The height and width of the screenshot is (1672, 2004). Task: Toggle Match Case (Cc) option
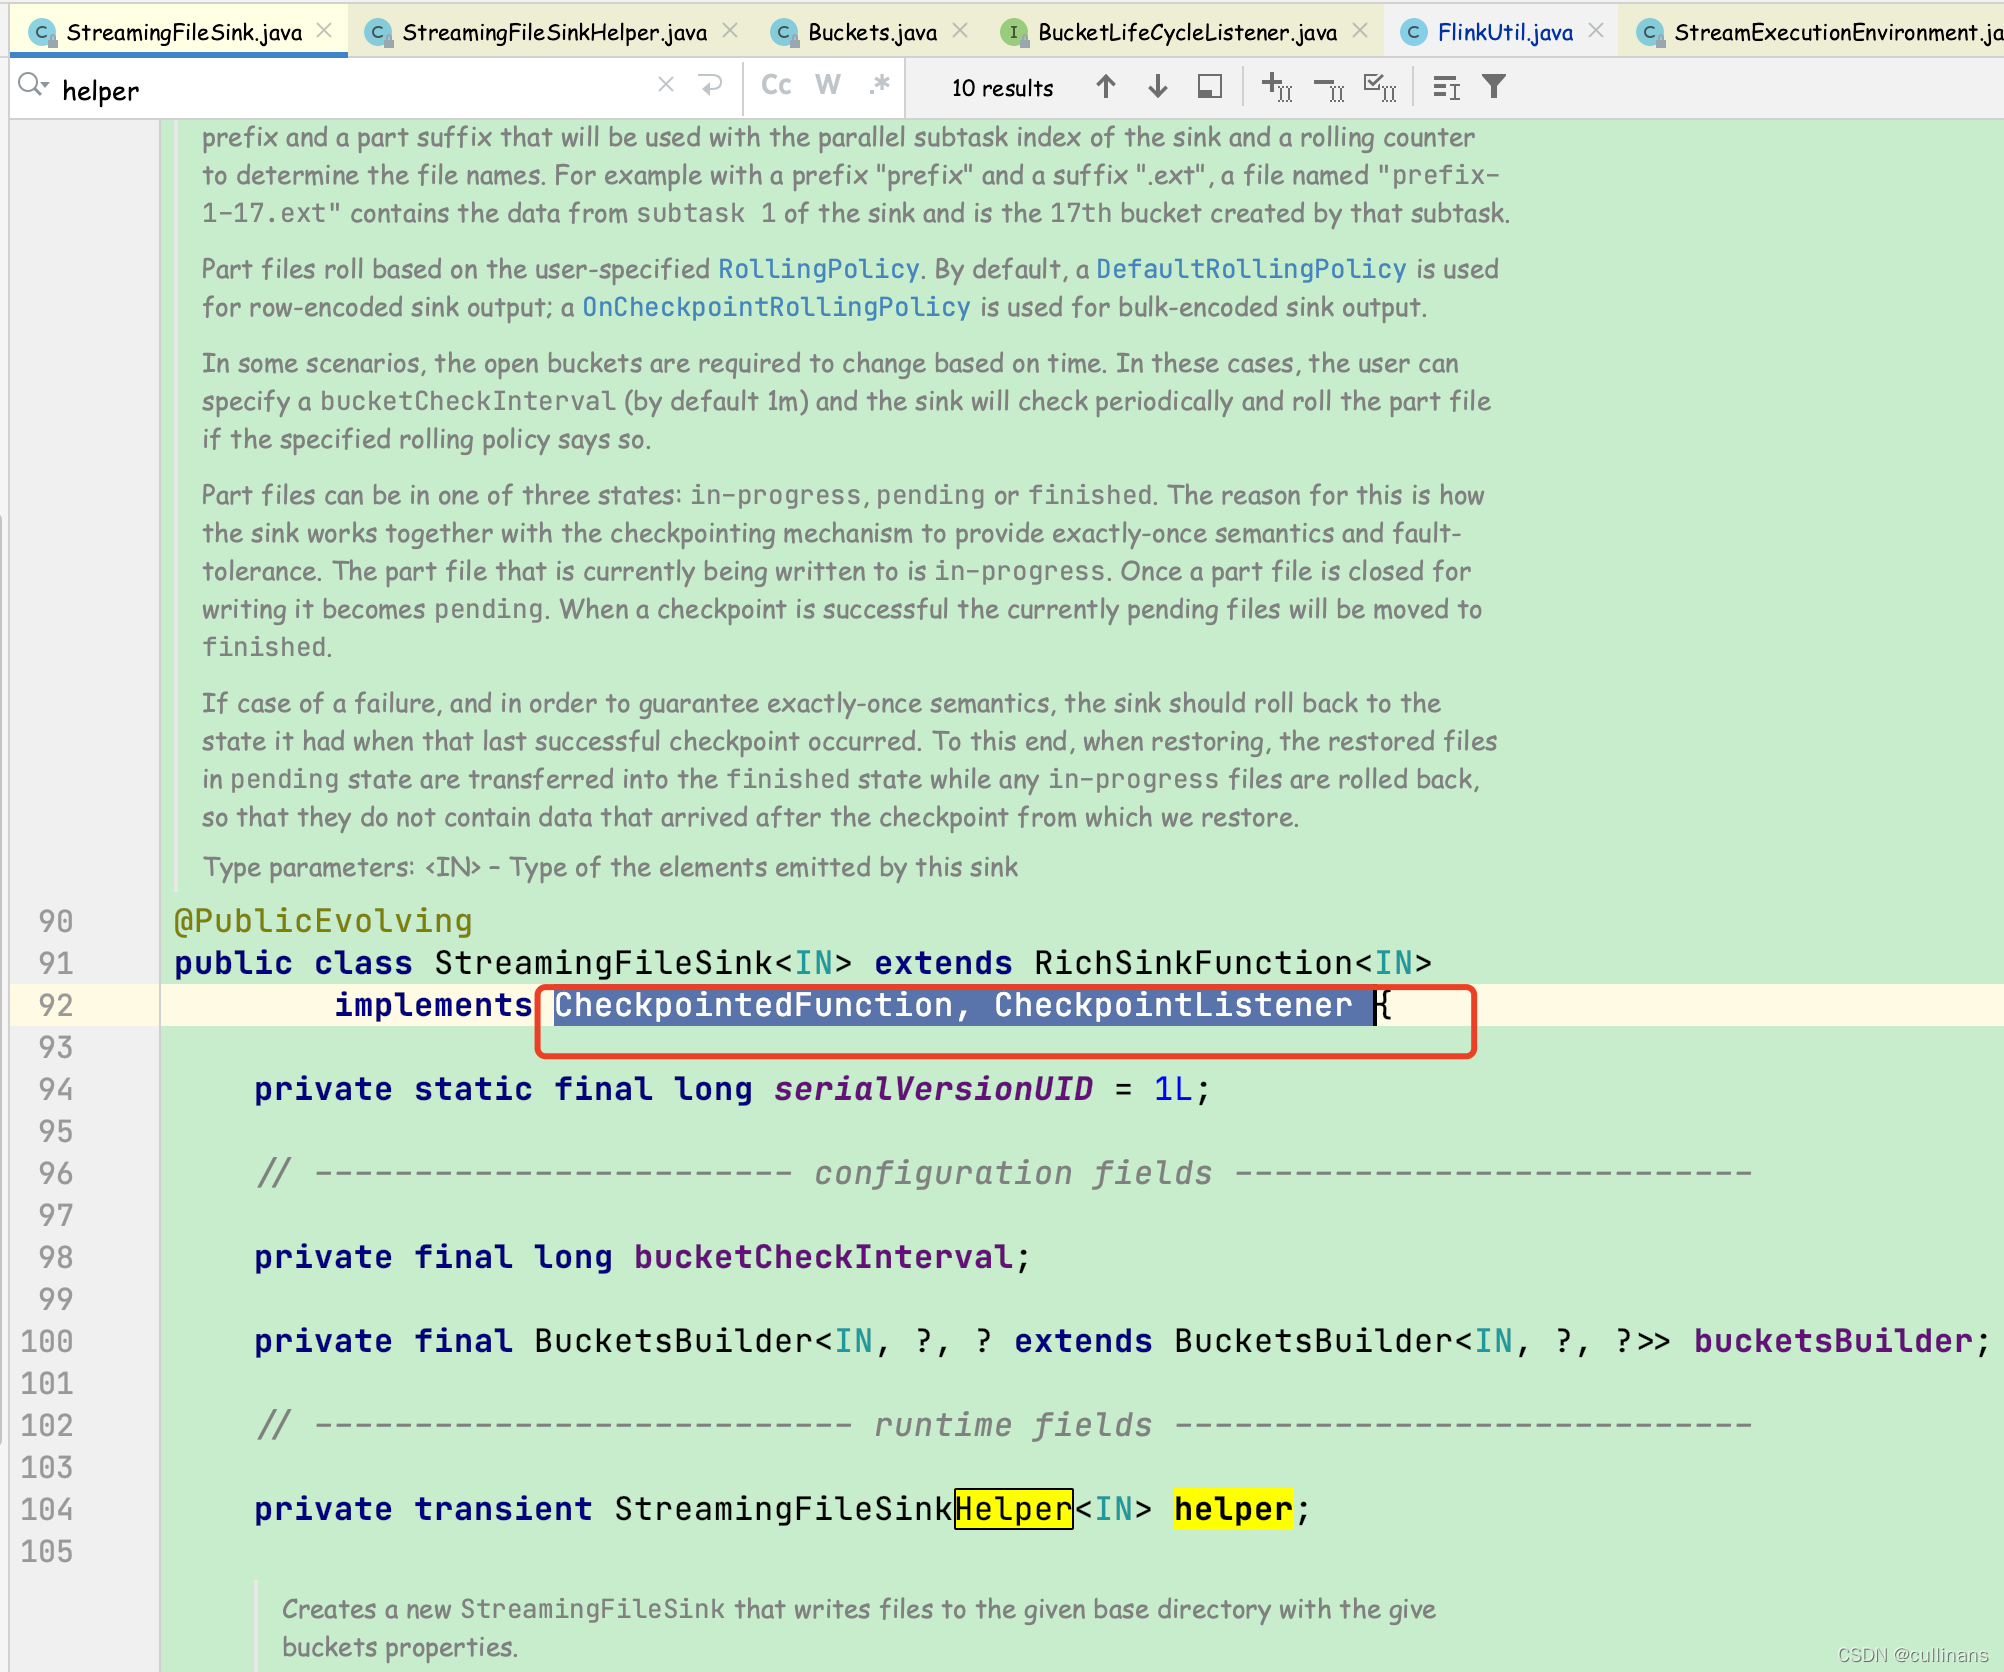click(776, 86)
